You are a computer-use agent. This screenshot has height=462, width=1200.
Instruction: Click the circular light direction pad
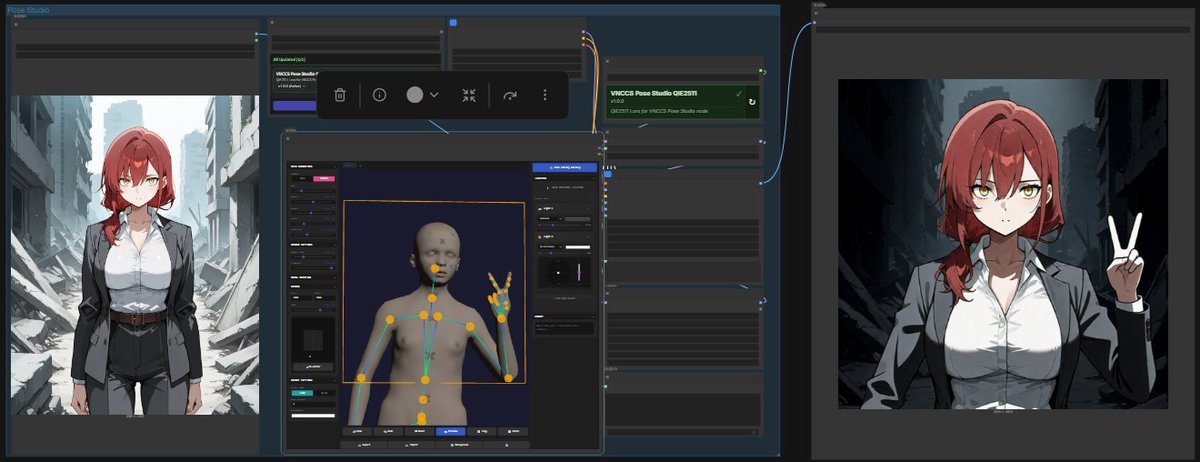[x=558, y=272]
